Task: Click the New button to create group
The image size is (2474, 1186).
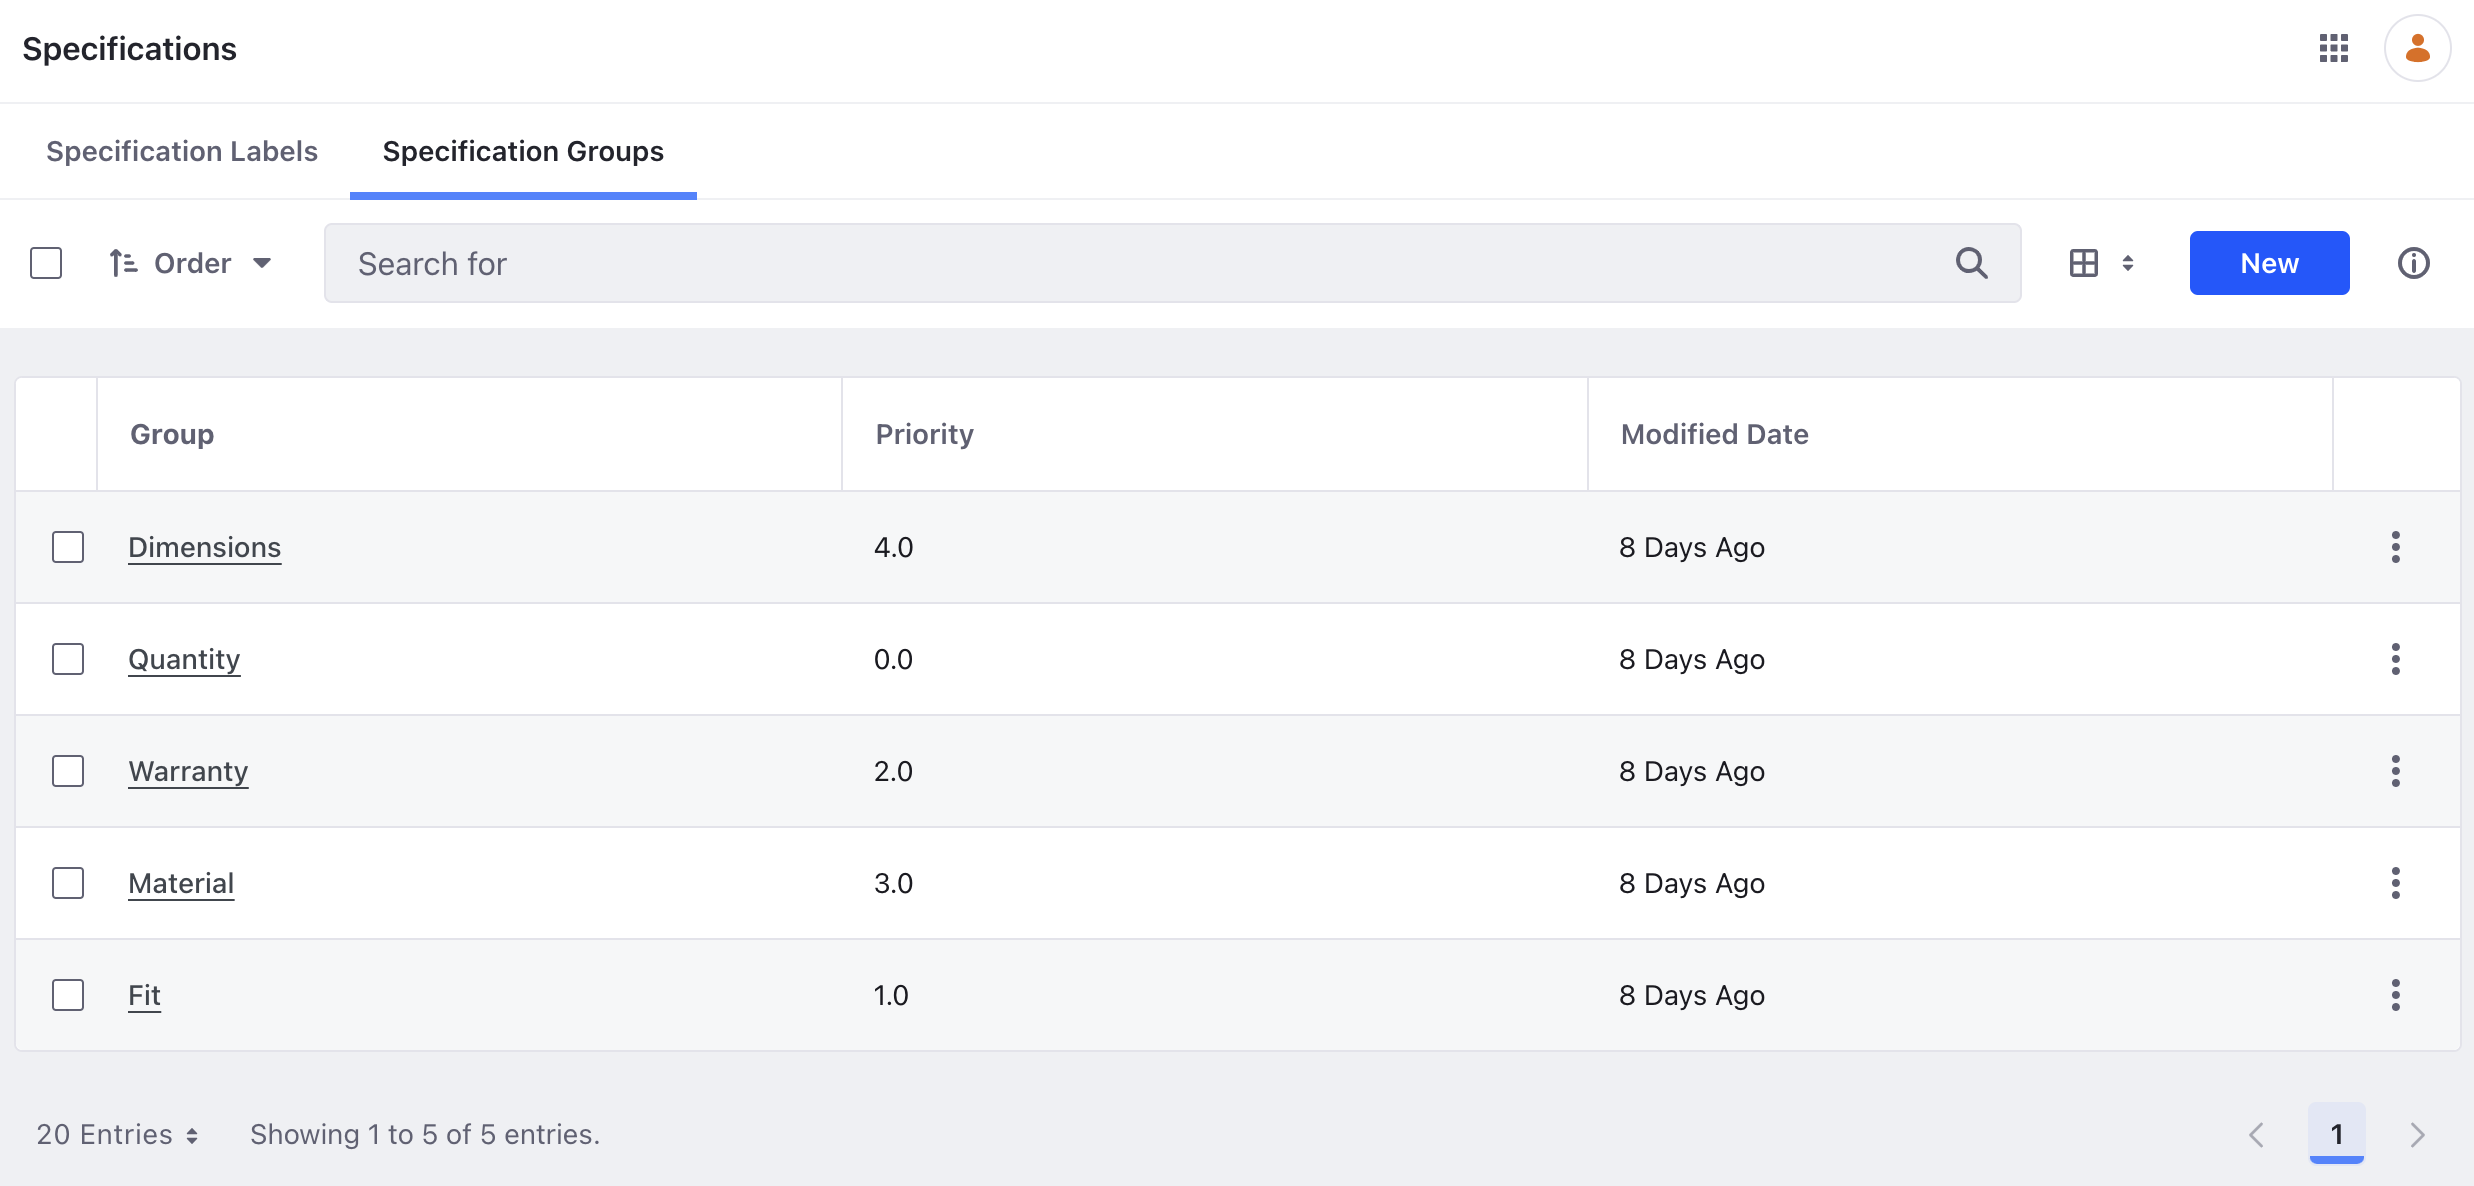Action: [x=2269, y=262]
